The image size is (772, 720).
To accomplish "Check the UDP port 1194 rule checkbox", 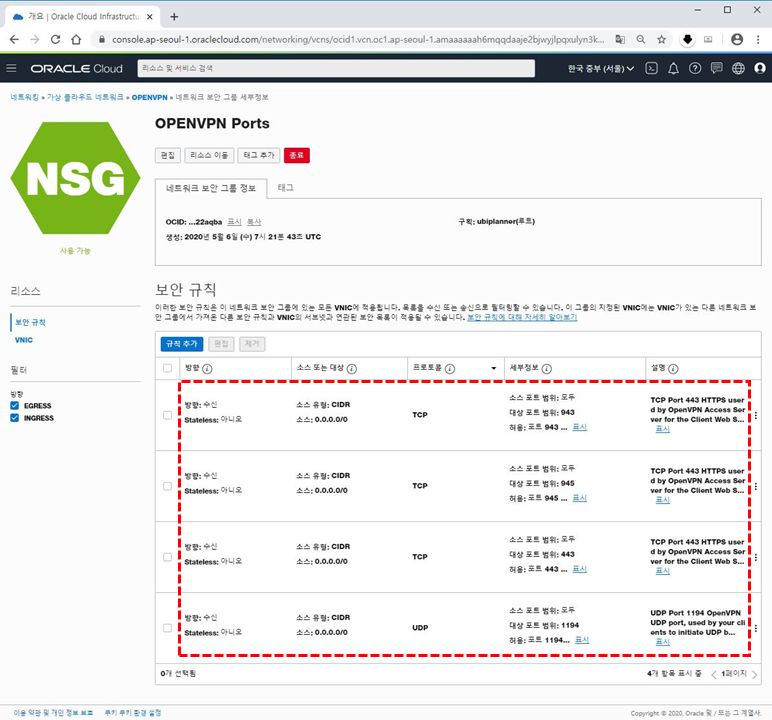I will (167, 628).
